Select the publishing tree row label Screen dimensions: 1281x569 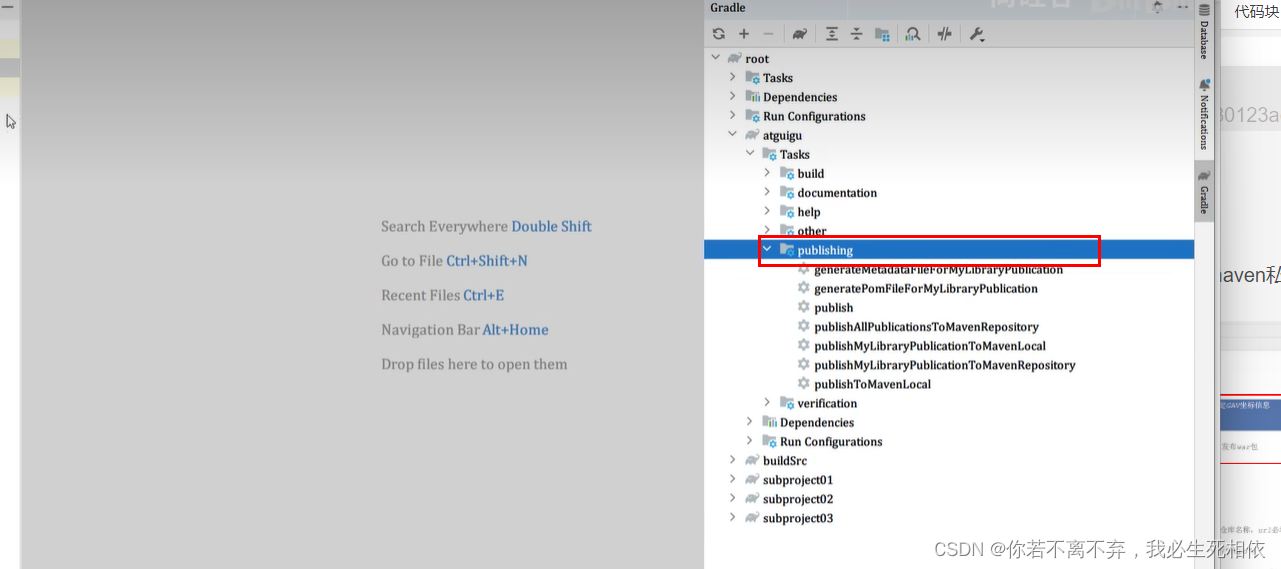pos(825,250)
